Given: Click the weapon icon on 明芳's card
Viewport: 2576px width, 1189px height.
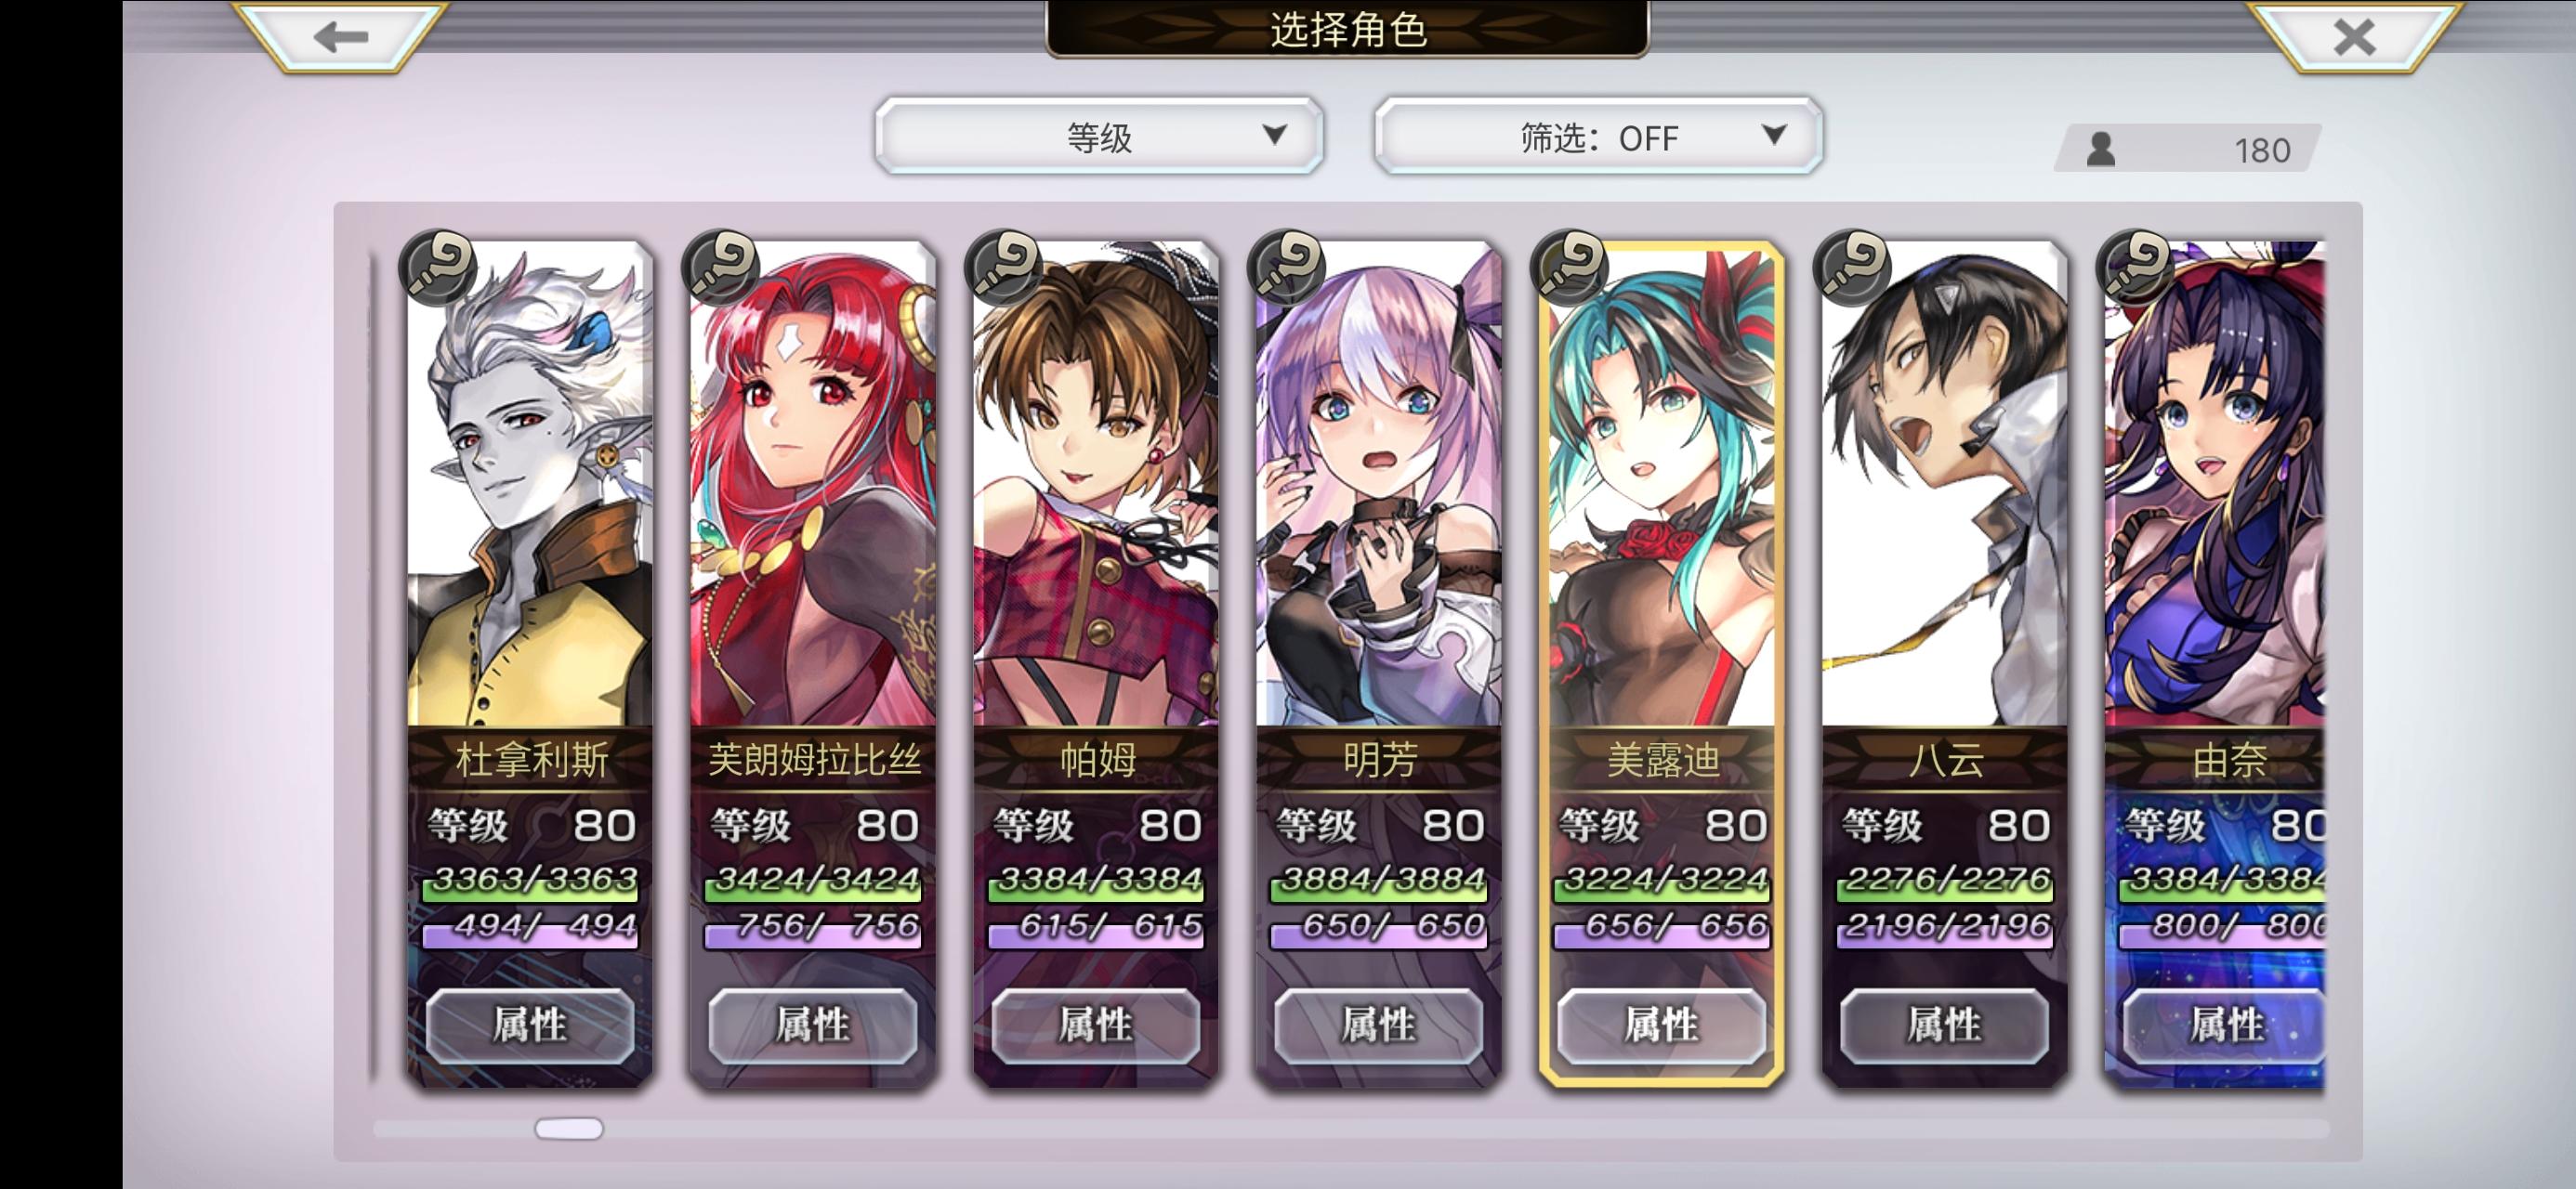Looking at the screenshot, I should [x=1288, y=267].
